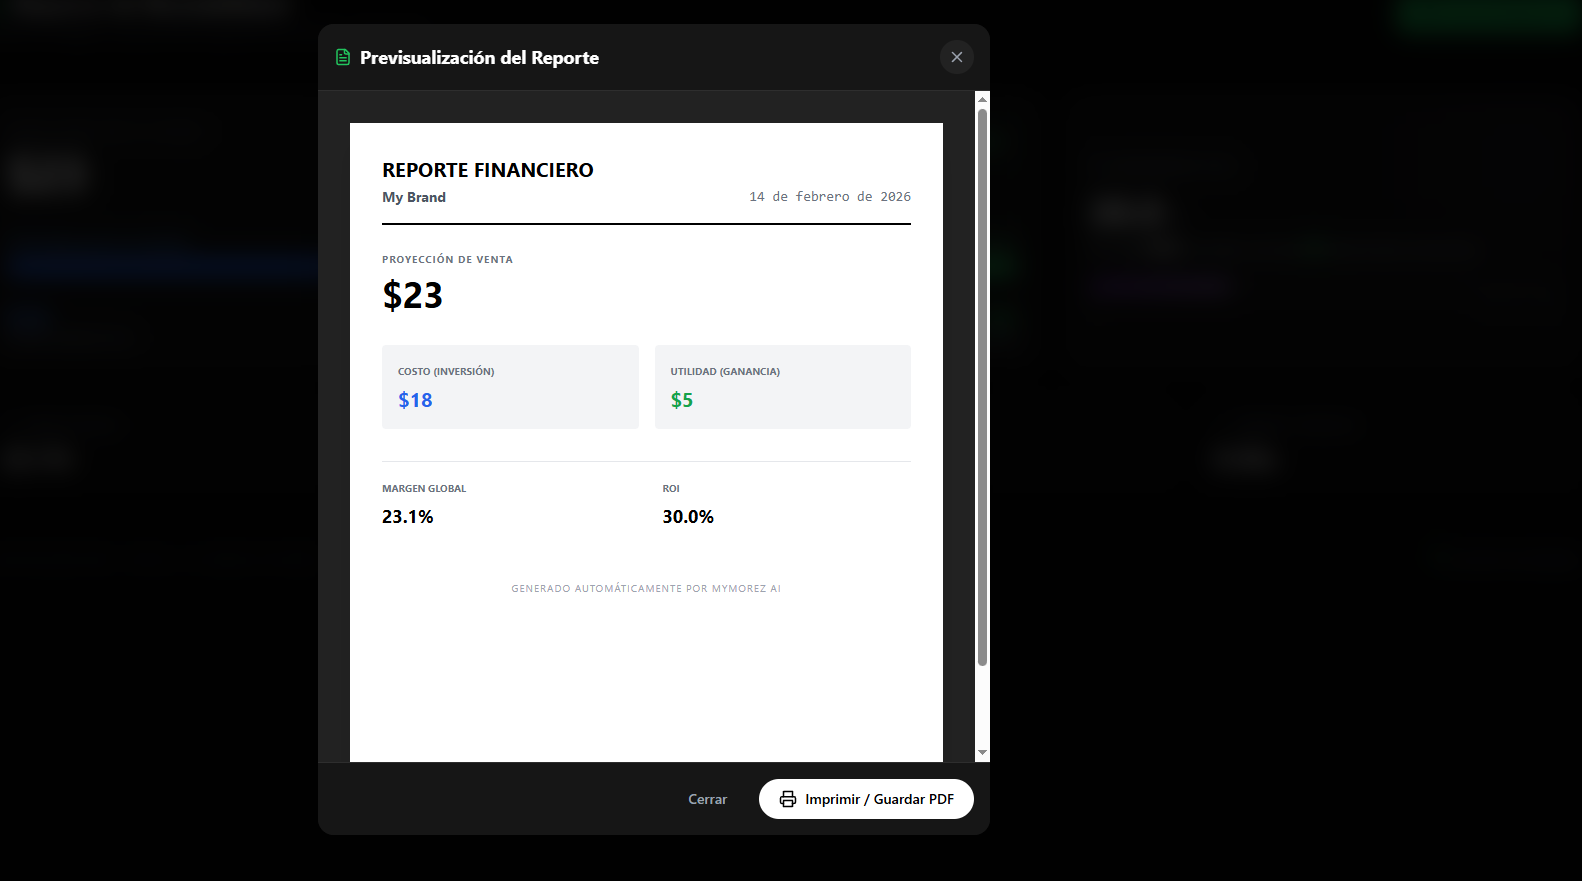Click the ROI label
This screenshot has width=1582, height=881.
click(671, 489)
